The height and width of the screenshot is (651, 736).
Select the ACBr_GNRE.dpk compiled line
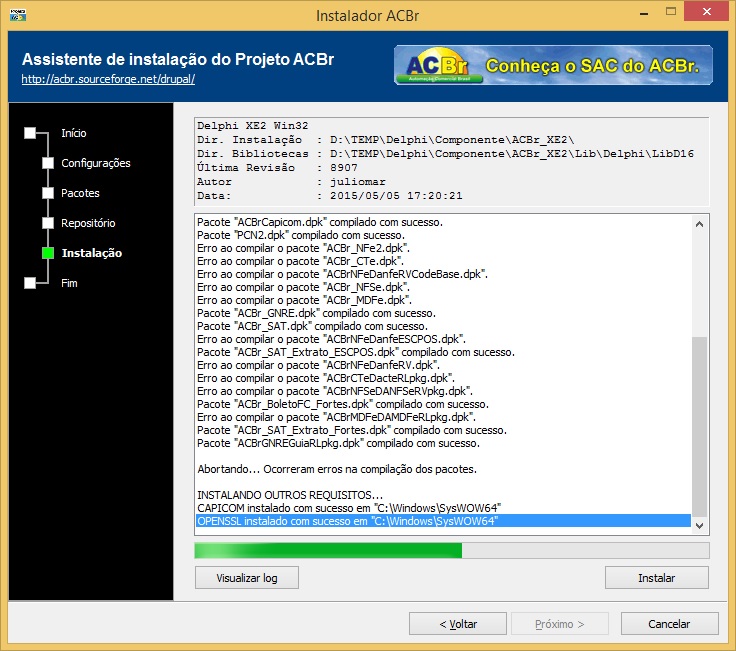click(443, 313)
